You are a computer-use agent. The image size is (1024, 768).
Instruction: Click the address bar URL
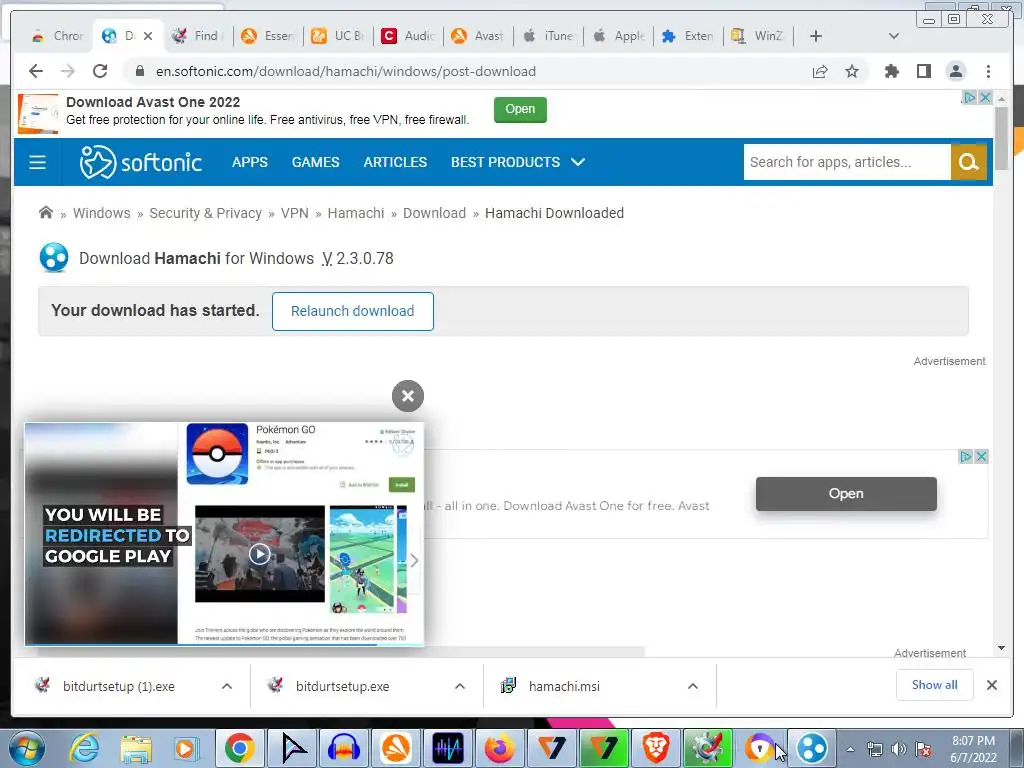pos(345,71)
